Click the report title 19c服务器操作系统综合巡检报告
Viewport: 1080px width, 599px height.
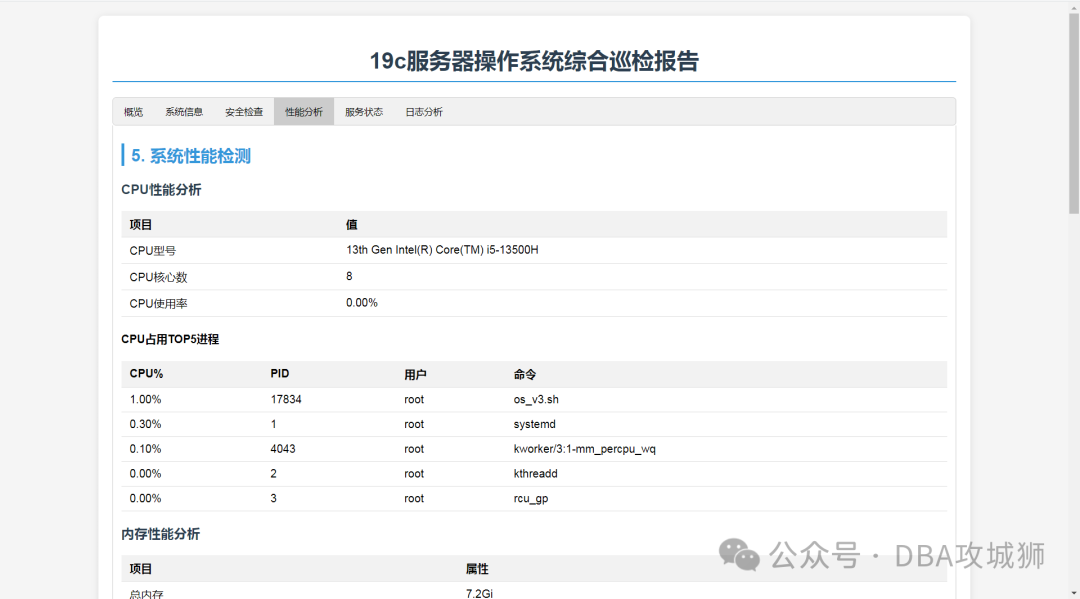pyautogui.click(x=534, y=61)
